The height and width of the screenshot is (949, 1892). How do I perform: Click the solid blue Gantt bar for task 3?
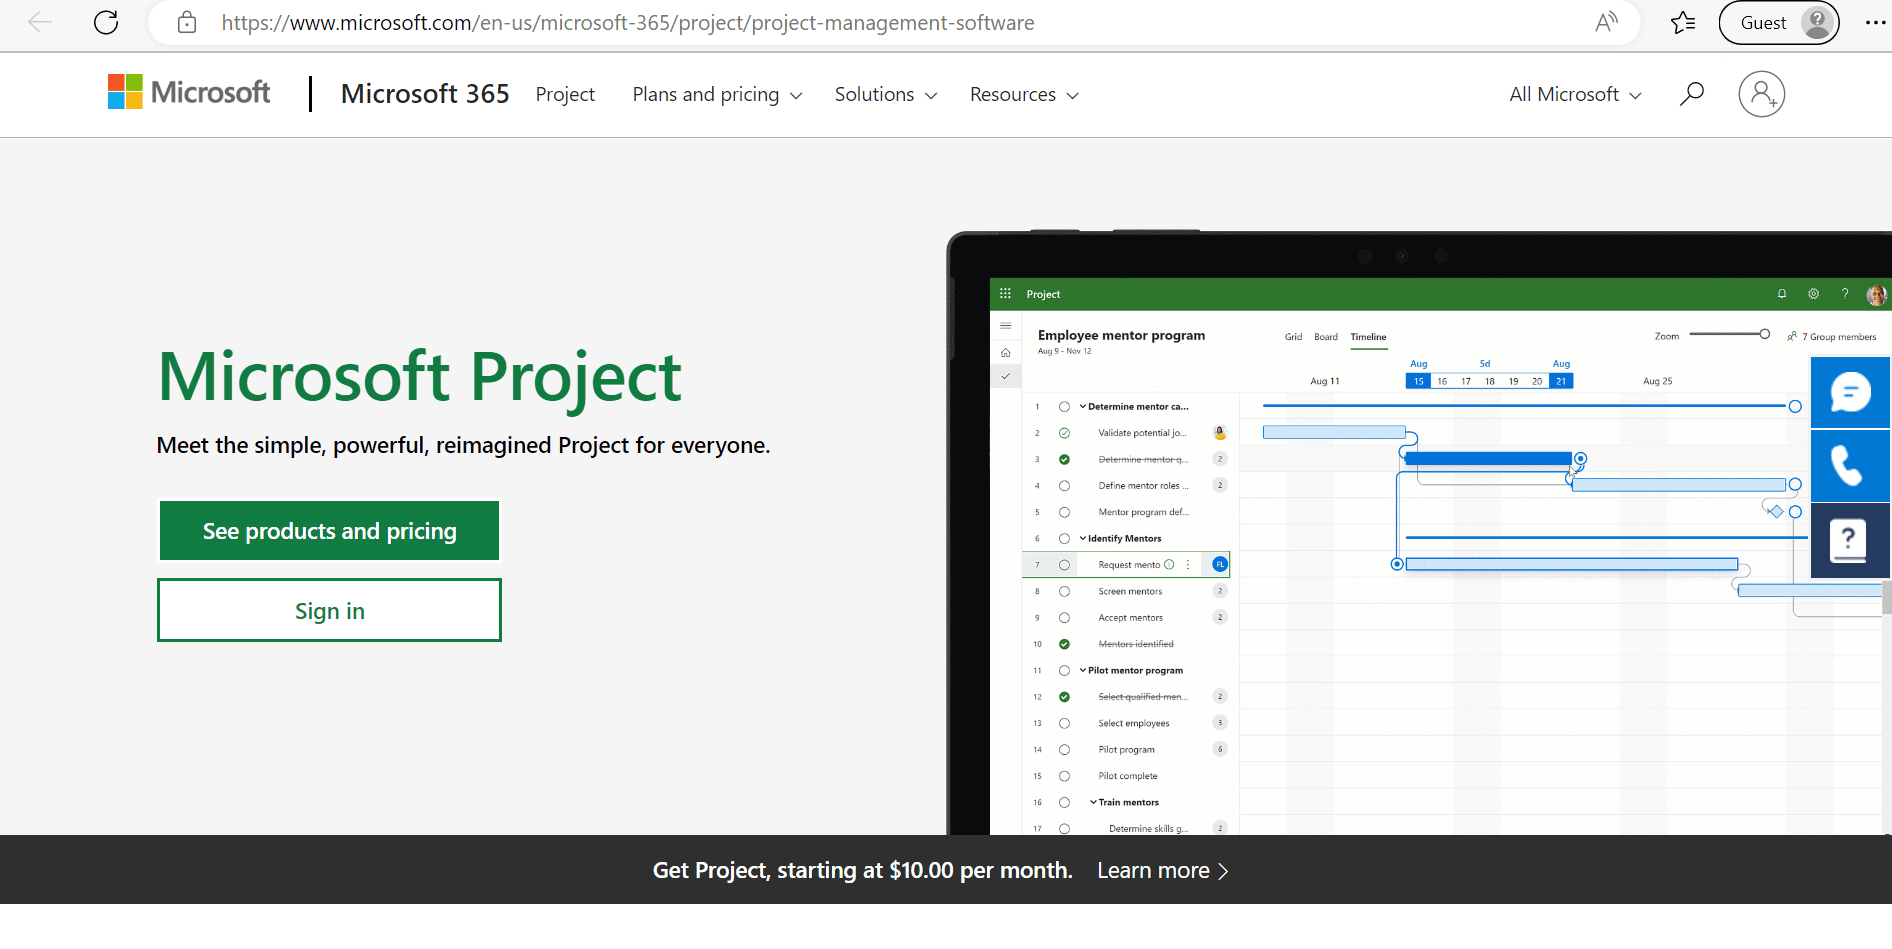[x=1489, y=459]
